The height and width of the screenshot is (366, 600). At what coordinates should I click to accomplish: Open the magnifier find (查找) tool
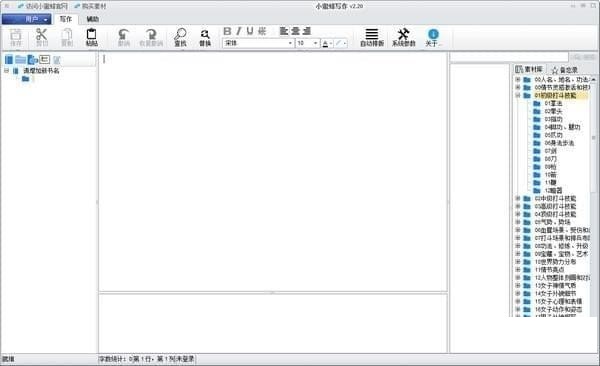click(x=180, y=37)
